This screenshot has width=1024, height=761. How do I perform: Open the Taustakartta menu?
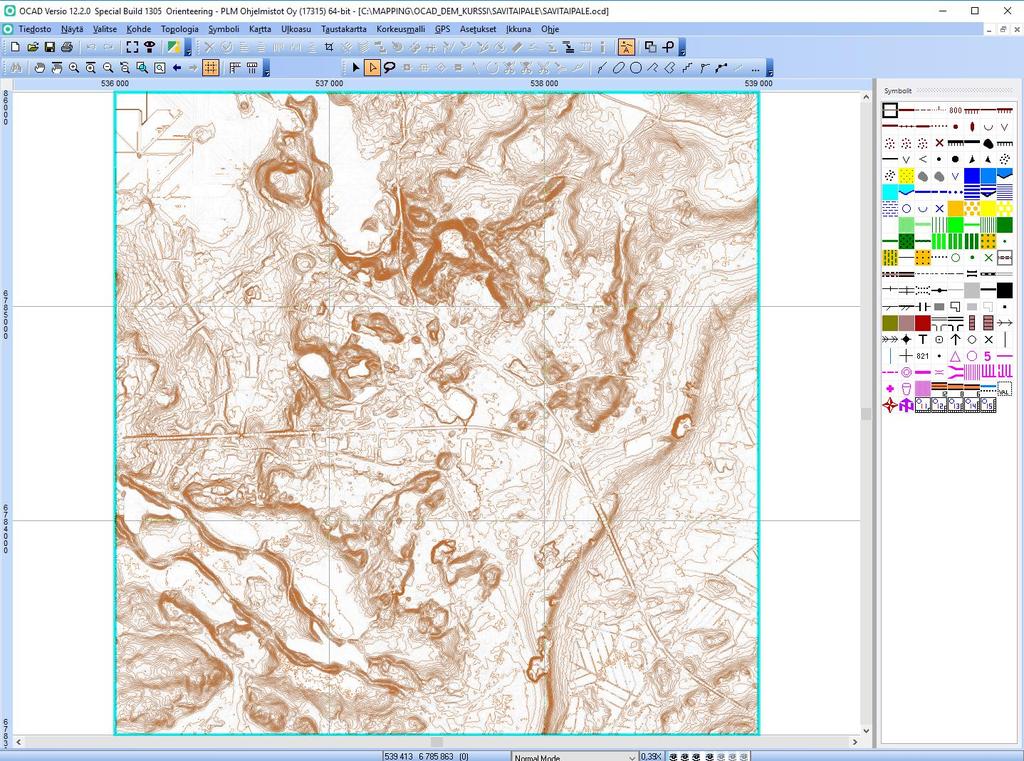(344, 29)
